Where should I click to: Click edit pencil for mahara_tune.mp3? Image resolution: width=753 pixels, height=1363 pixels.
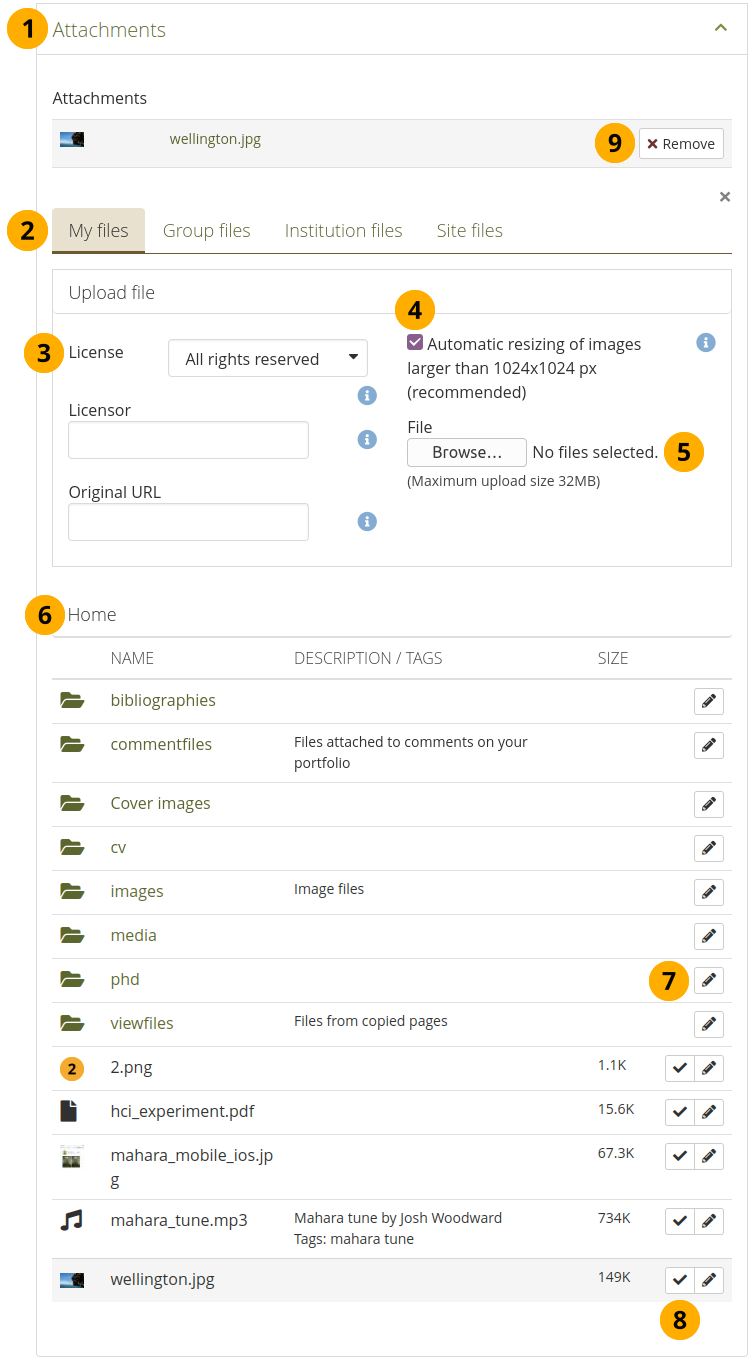tap(709, 1221)
